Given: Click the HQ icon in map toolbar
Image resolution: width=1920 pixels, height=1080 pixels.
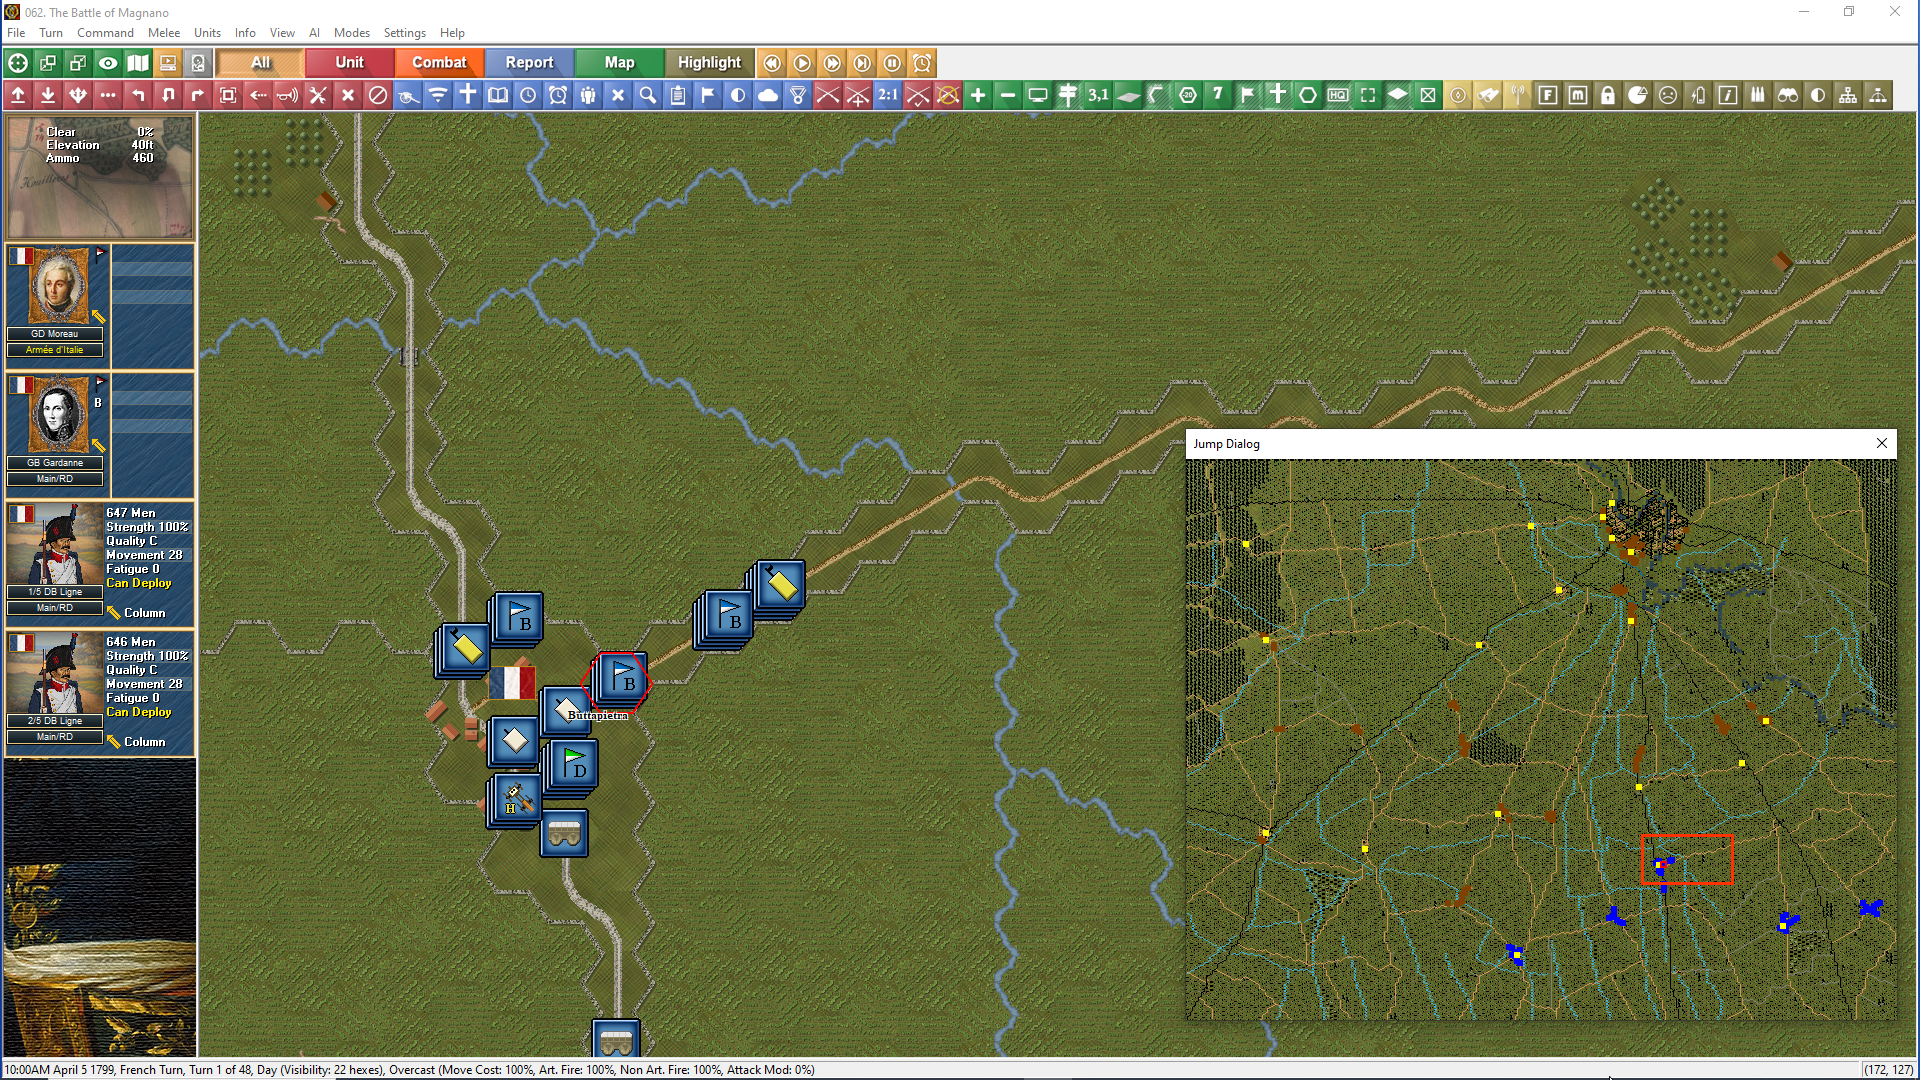Looking at the screenshot, I should 1338,95.
